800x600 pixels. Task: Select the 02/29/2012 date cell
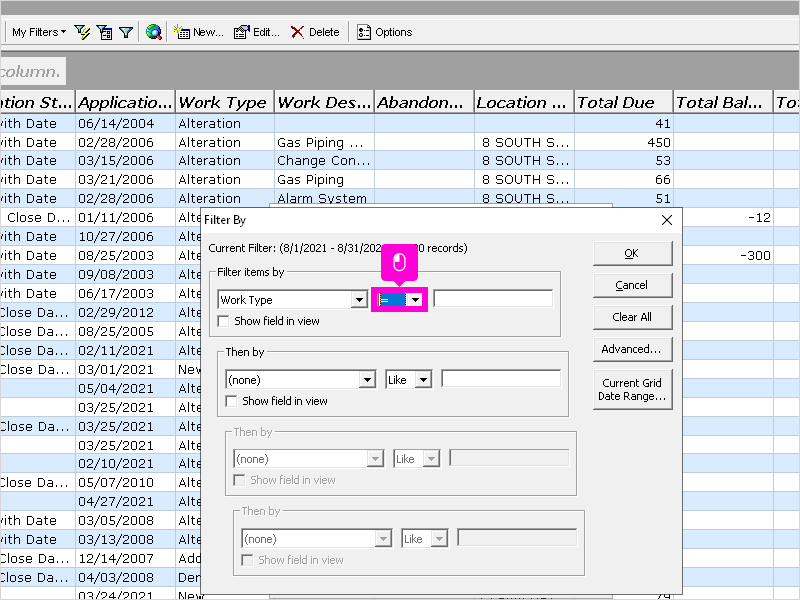(125, 312)
